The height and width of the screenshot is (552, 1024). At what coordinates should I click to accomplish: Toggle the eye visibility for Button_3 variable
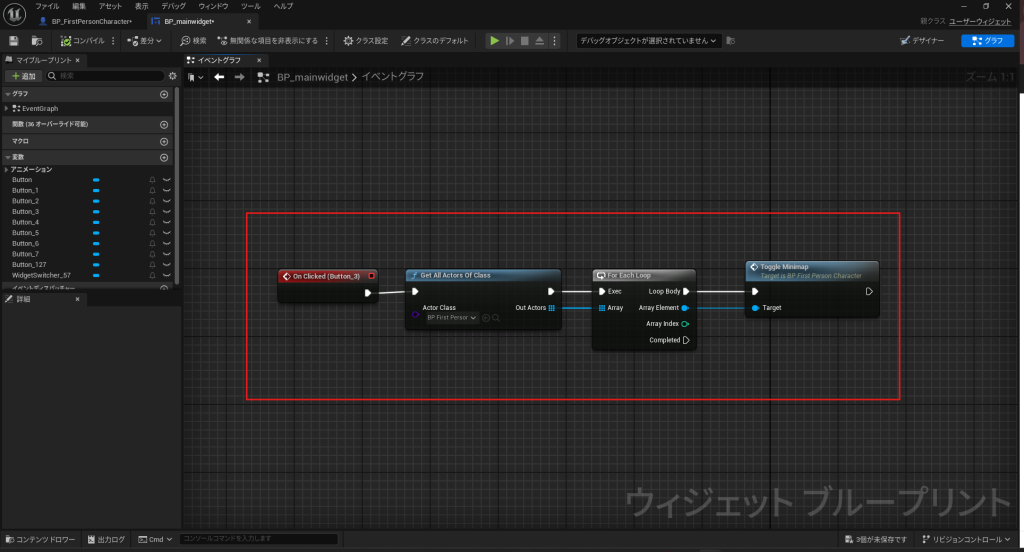click(167, 212)
